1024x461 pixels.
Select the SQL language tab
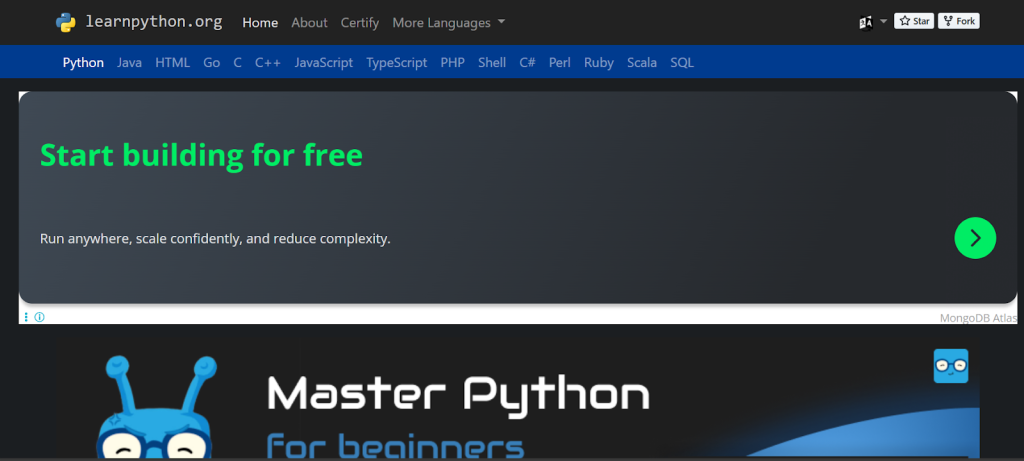(x=681, y=62)
